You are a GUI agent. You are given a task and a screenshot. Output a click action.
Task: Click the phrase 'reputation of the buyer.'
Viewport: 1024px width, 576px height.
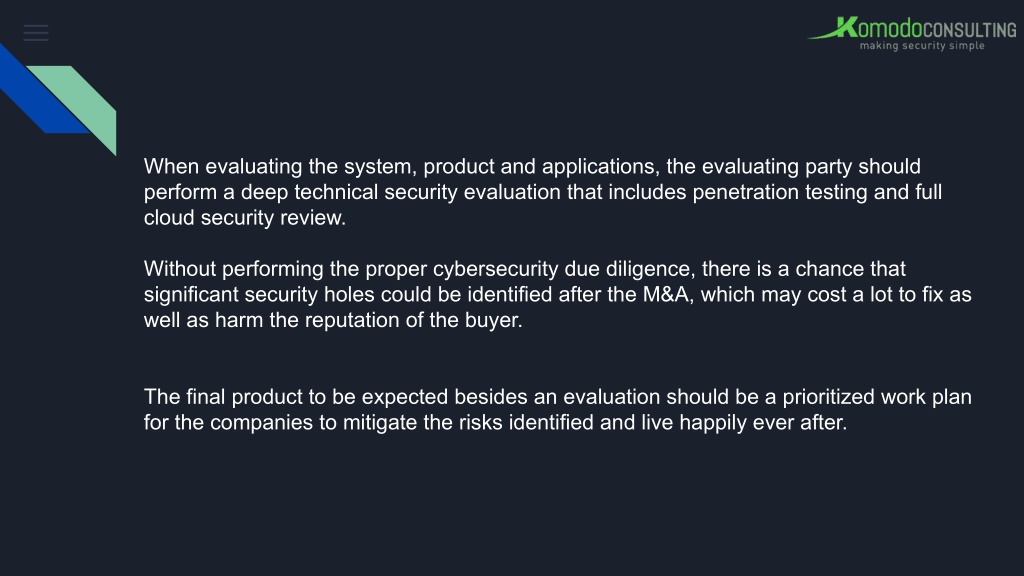(x=413, y=320)
